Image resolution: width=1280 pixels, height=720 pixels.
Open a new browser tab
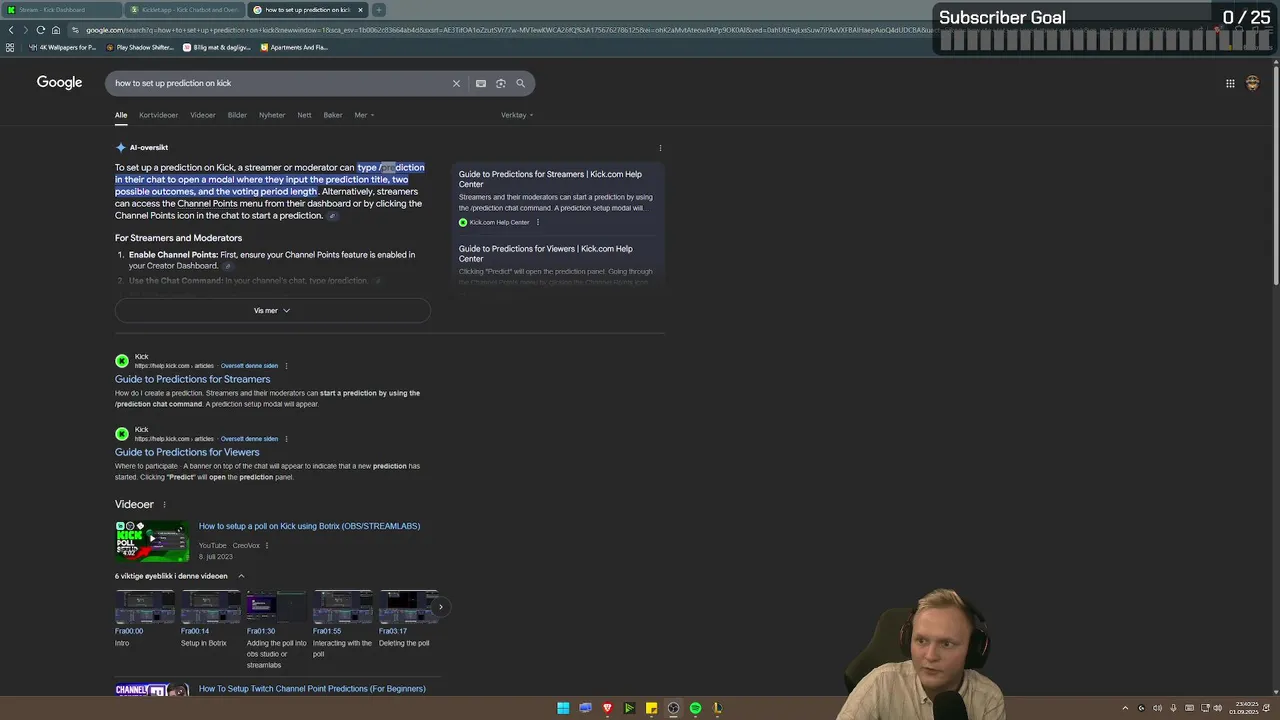tap(379, 10)
